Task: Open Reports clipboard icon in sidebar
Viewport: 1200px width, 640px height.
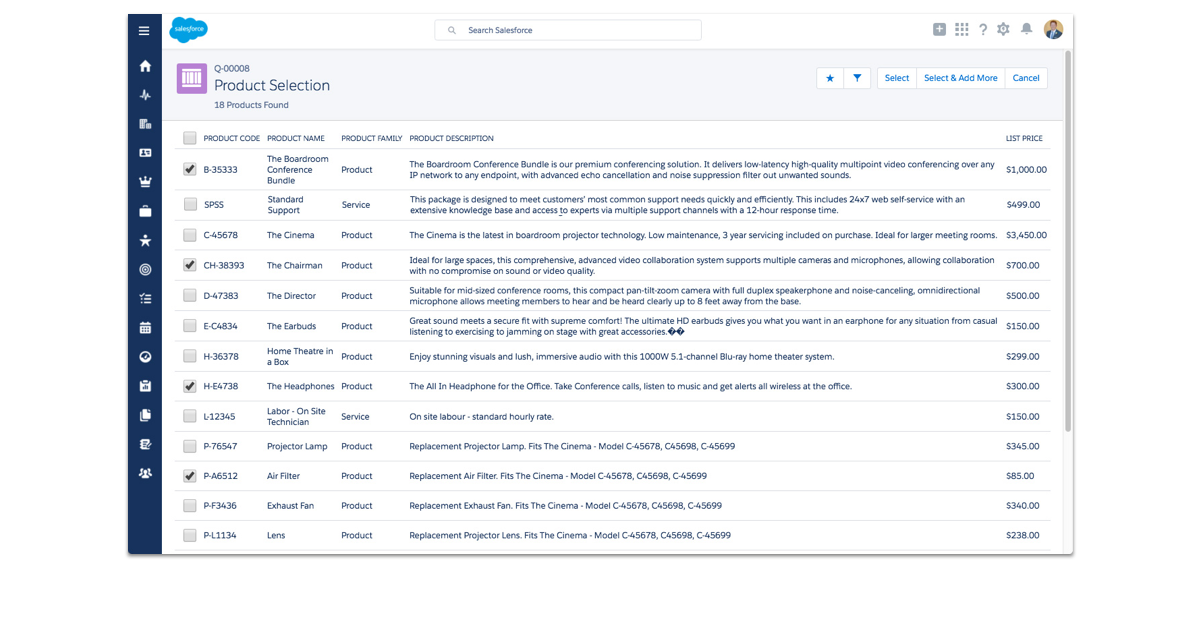Action: [x=145, y=386]
